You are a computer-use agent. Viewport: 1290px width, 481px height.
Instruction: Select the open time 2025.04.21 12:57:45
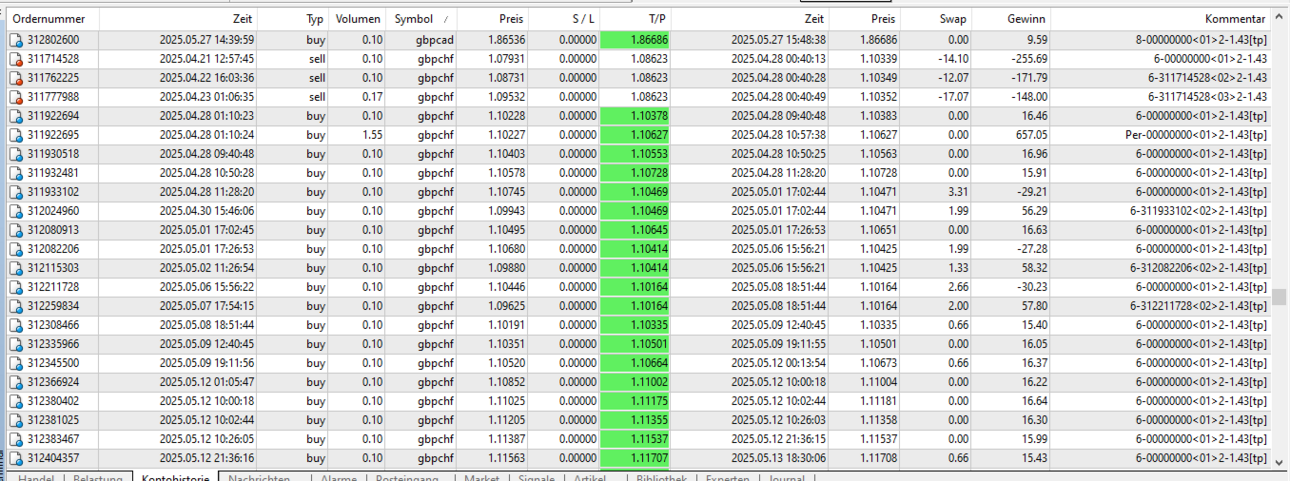(x=207, y=60)
